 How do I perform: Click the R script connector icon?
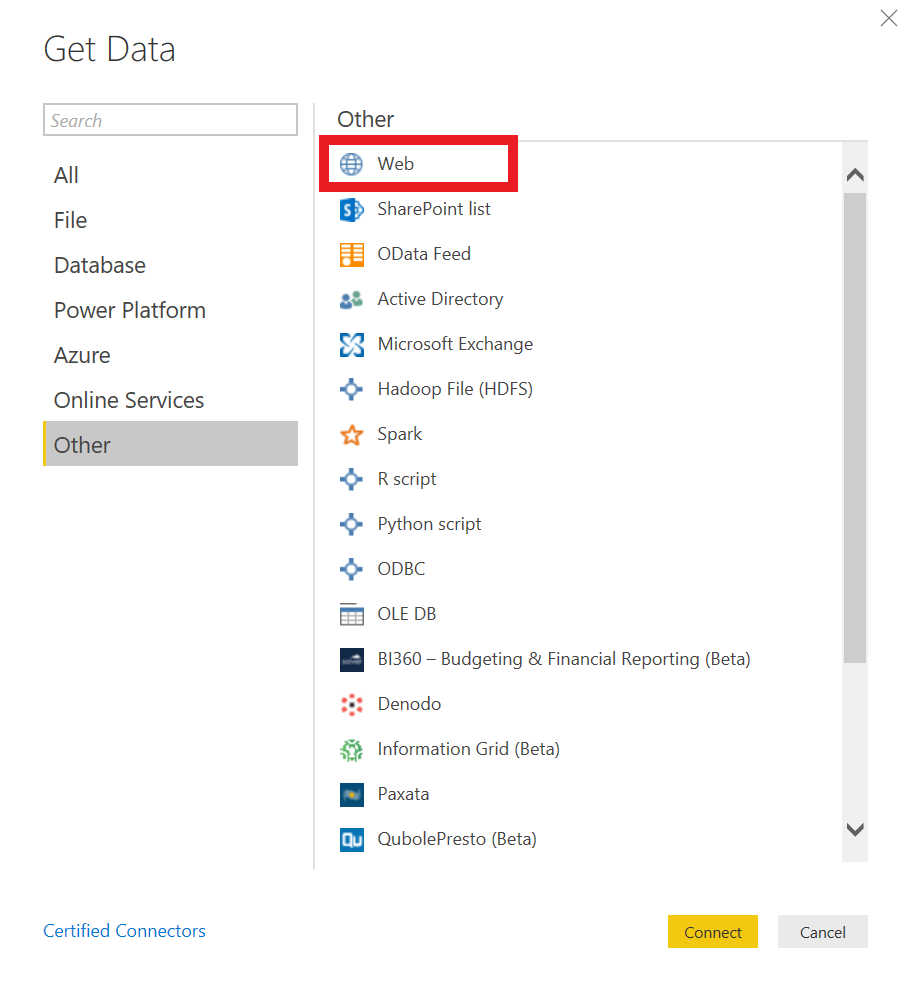351,480
